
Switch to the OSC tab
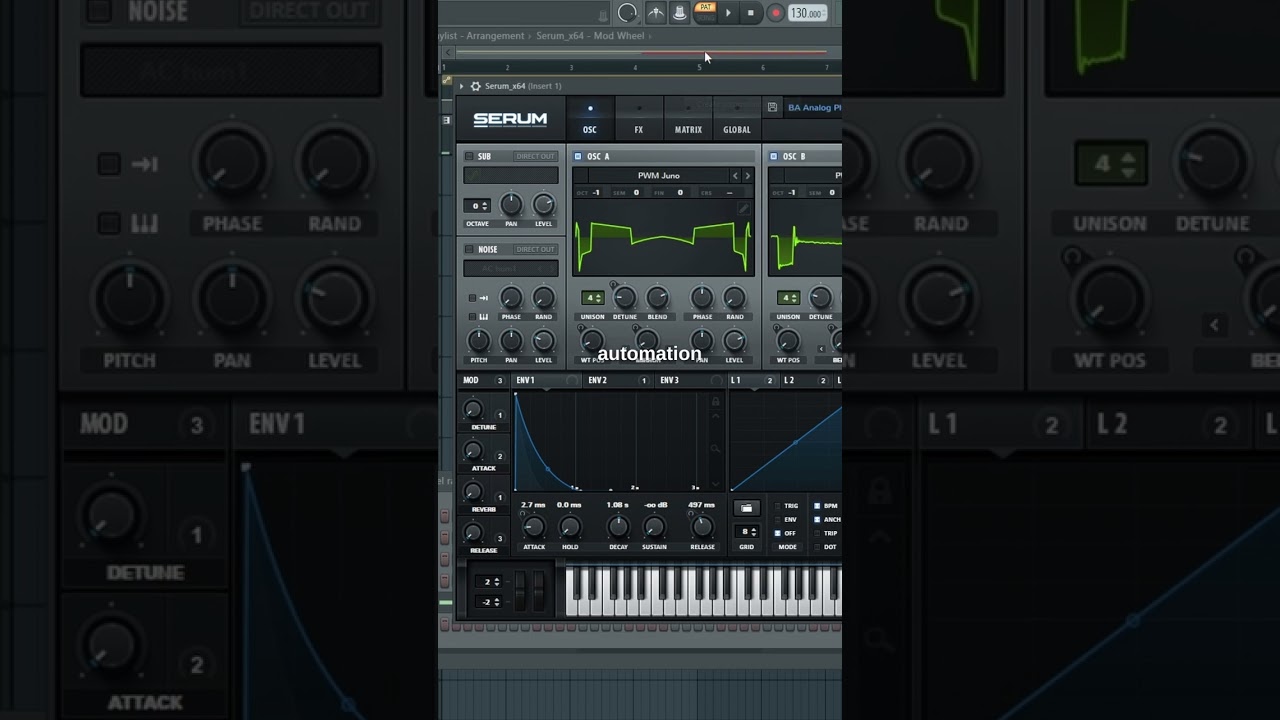590,119
